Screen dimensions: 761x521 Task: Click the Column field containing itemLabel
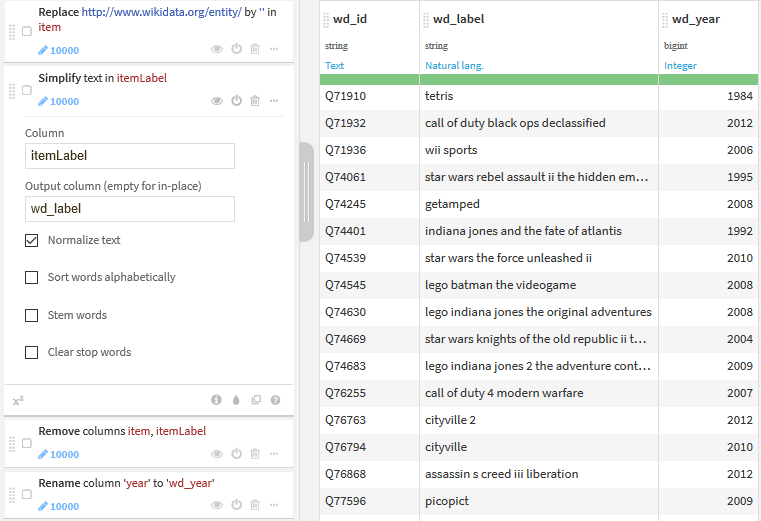click(130, 156)
